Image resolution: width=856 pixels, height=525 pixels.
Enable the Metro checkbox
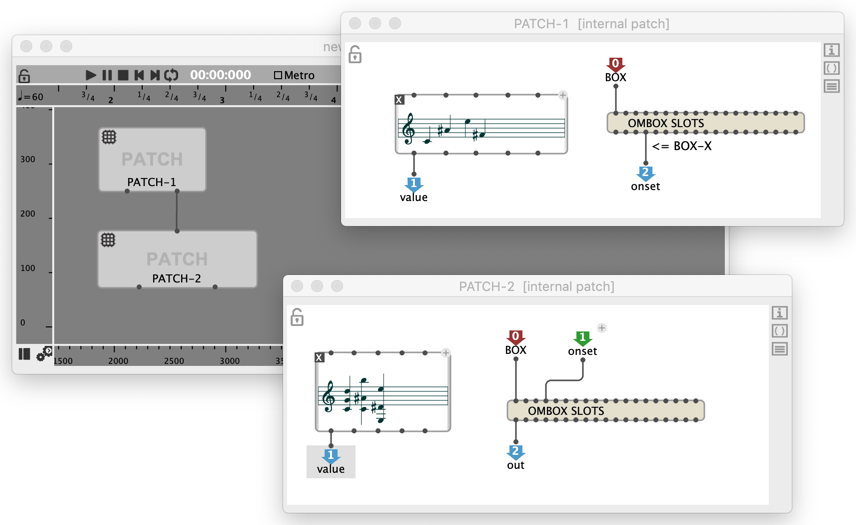(278, 75)
